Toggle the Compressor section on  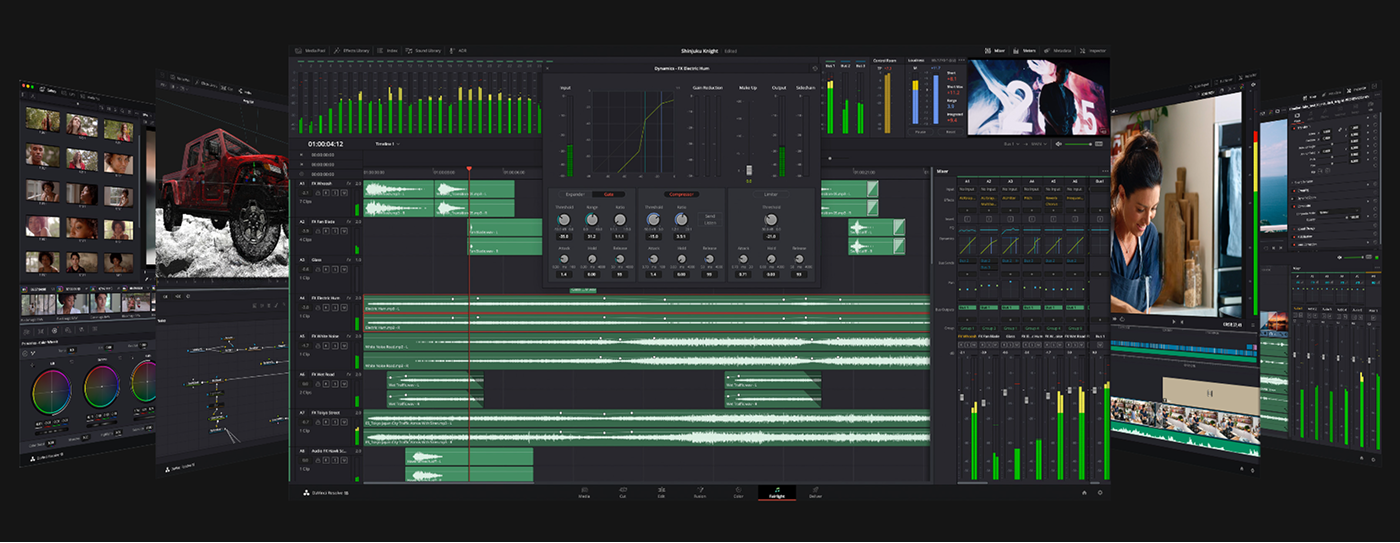pos(680,194)
